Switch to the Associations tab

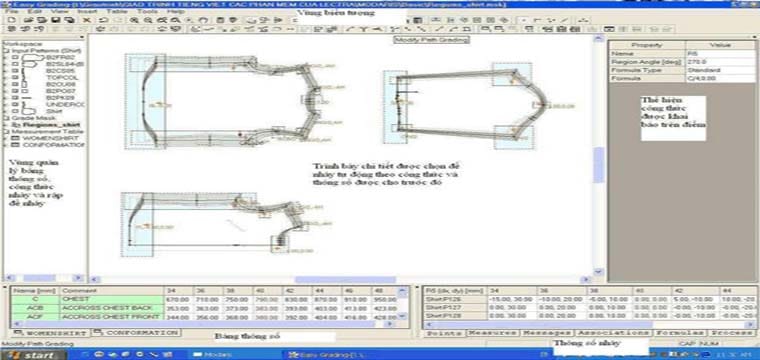coord(614,333)
